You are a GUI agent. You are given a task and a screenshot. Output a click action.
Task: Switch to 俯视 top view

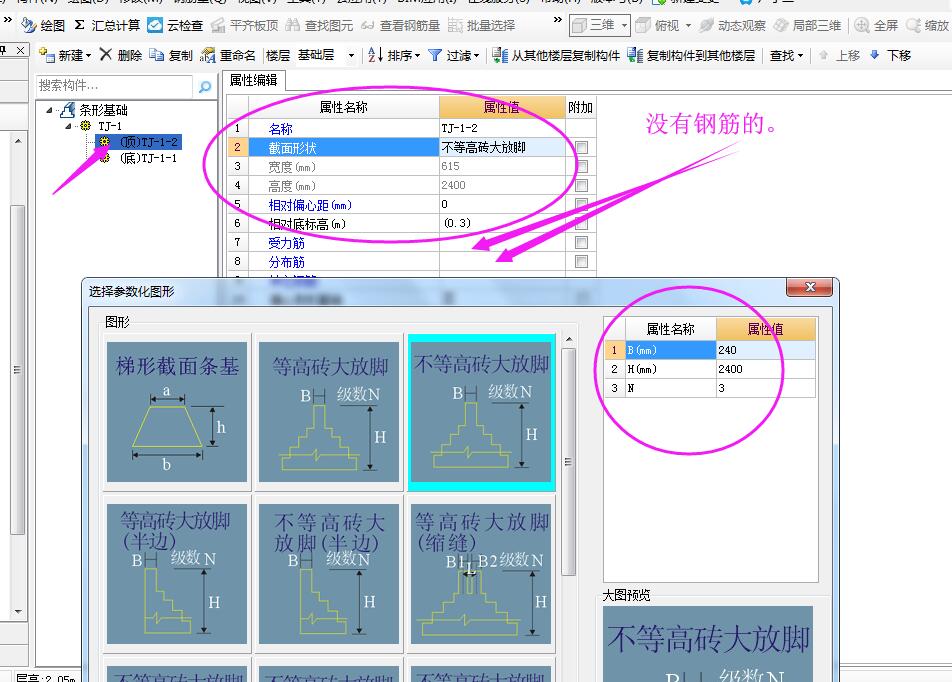[658, 26]
